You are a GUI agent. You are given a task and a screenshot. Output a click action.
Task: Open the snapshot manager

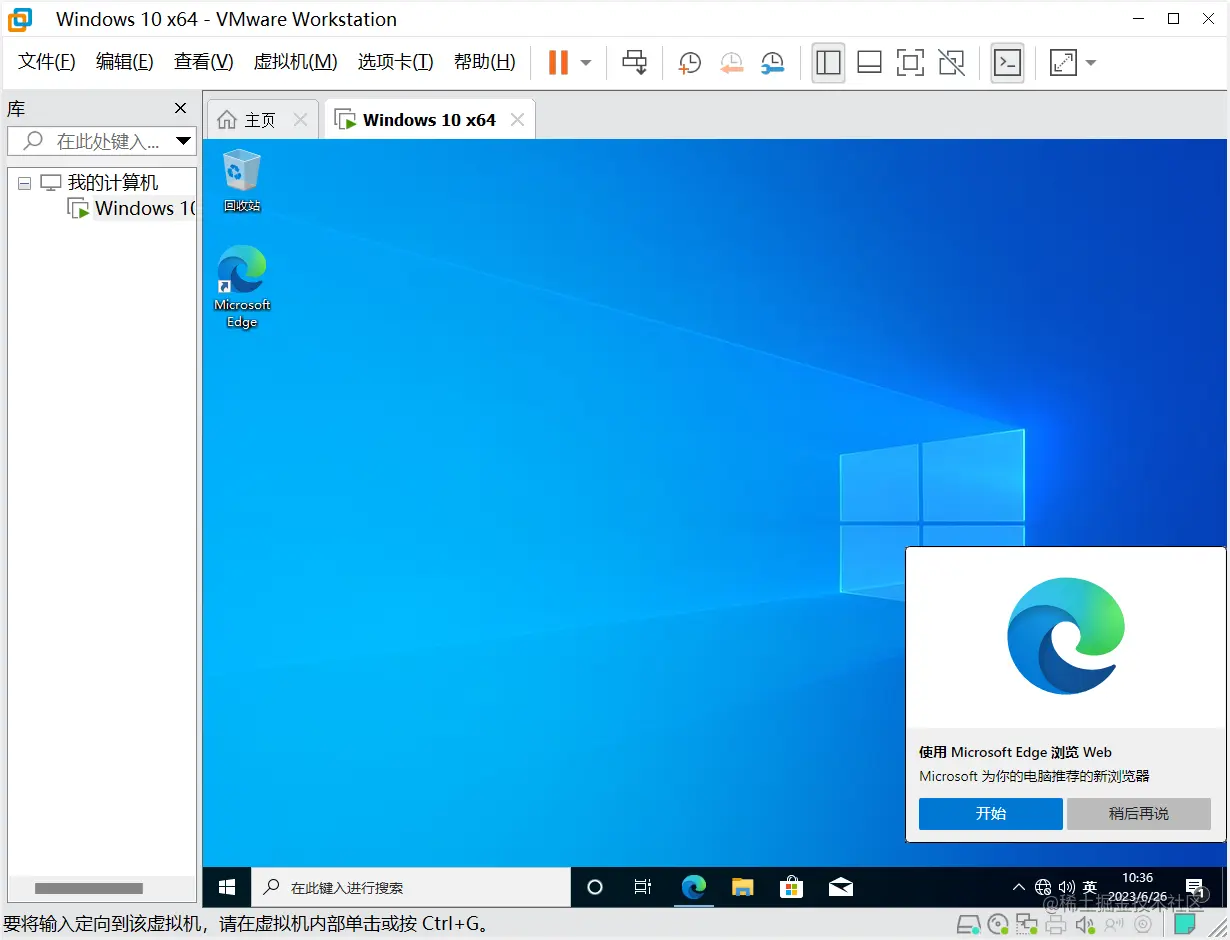[x=772, y=63]
